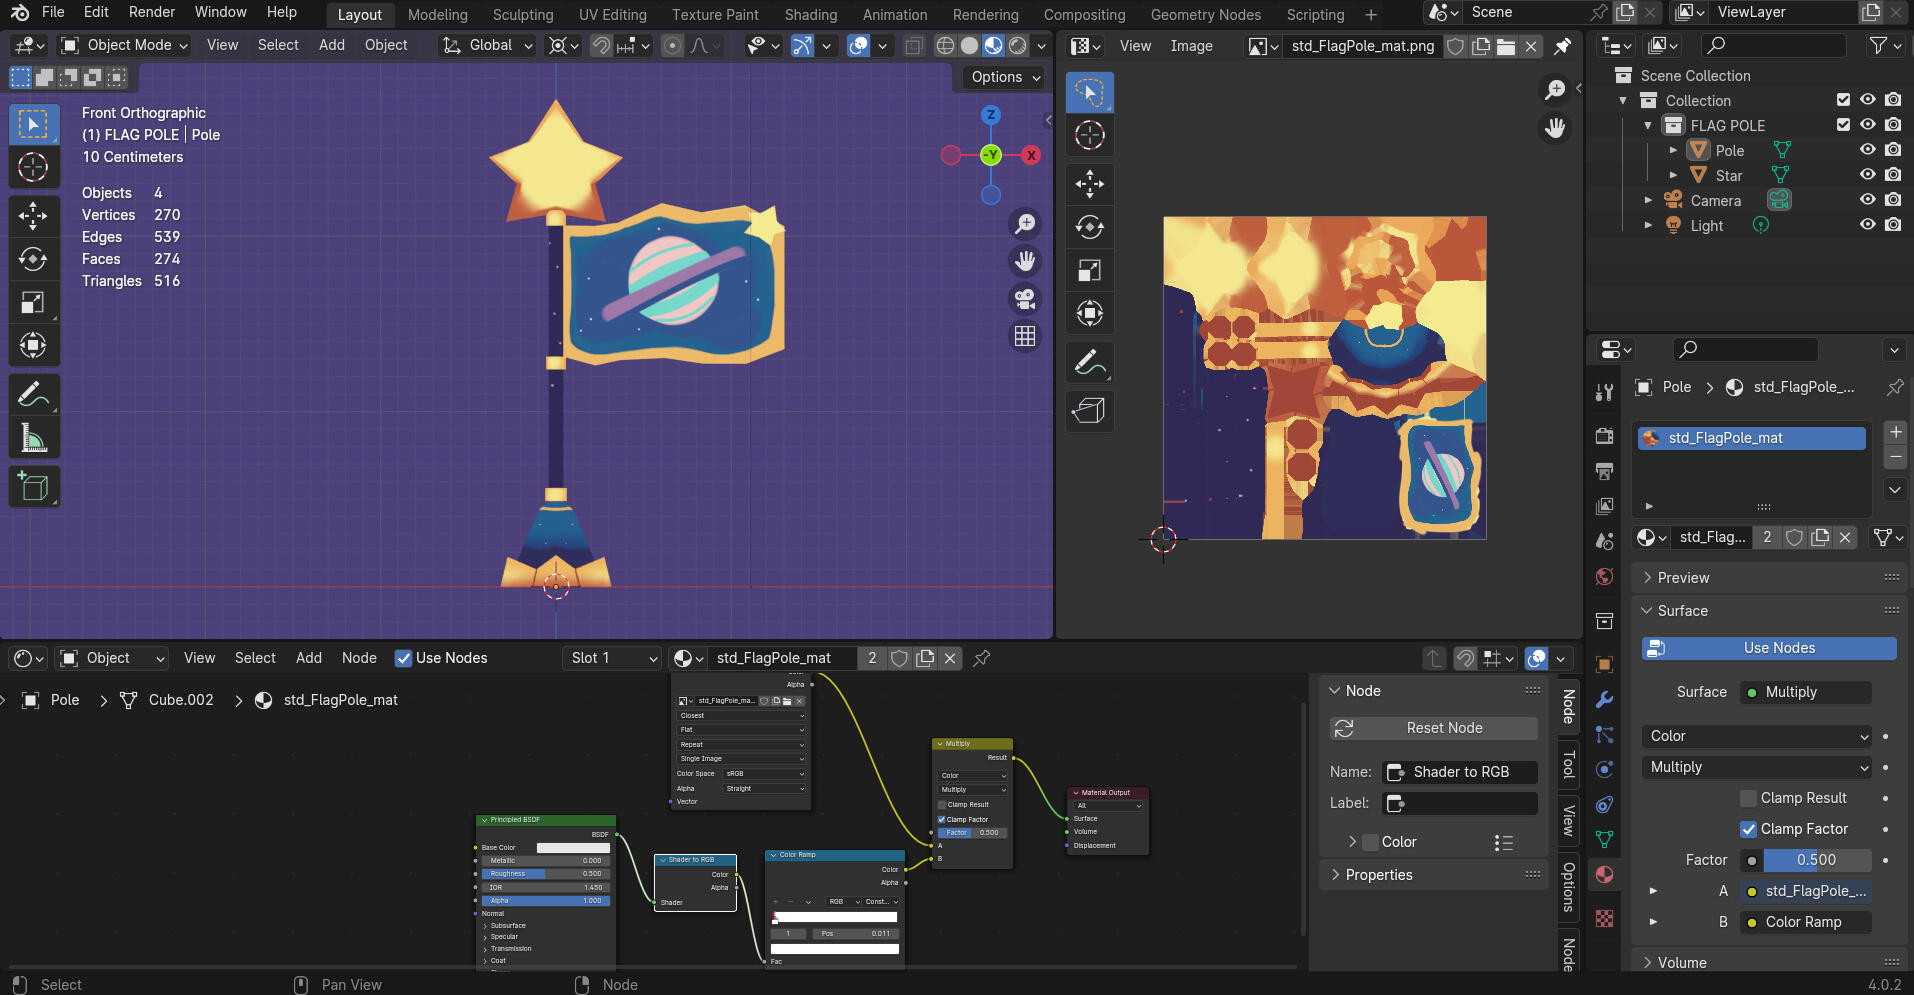Enable the Clamp Result checkbox
The width and height of the screenshot is (1914, 995).
click(x=1748, y=798)
